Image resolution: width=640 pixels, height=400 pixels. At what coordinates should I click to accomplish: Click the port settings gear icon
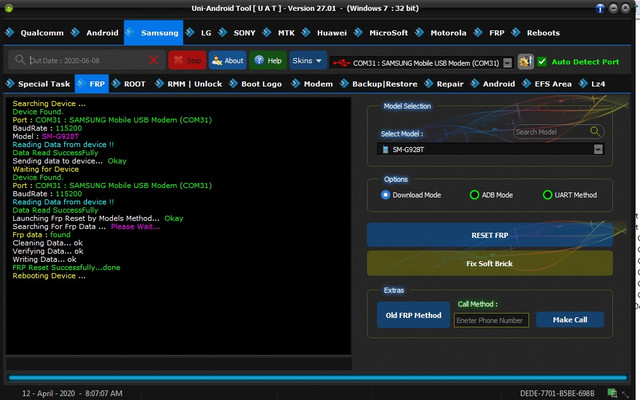[525, 62]
